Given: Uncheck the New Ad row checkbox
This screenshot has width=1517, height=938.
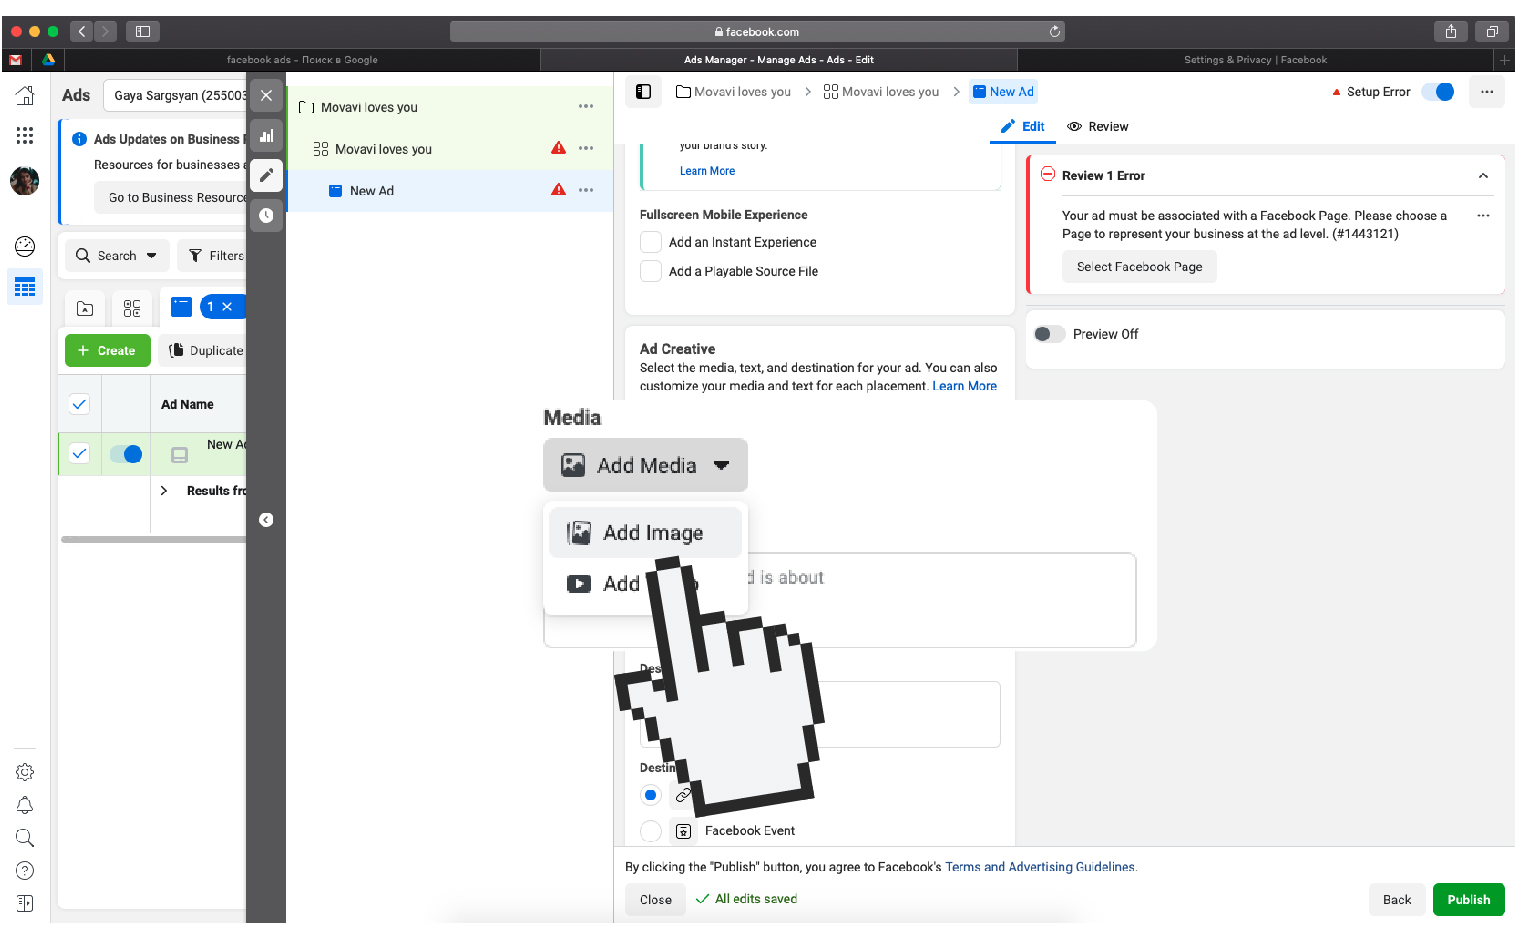Looking at the screenshot, I should (79, 454).
